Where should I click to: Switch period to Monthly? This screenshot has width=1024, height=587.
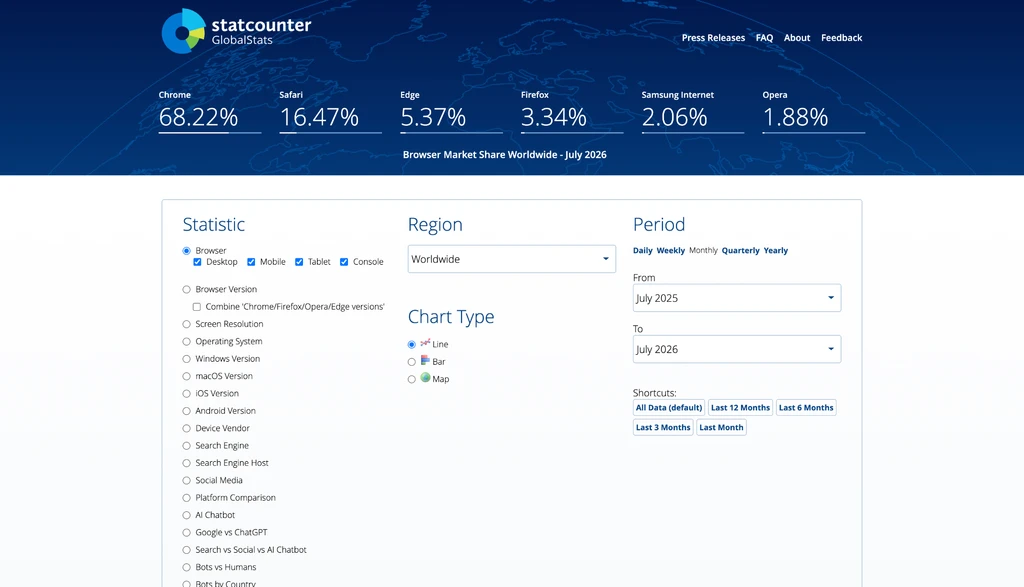(703, 251)
